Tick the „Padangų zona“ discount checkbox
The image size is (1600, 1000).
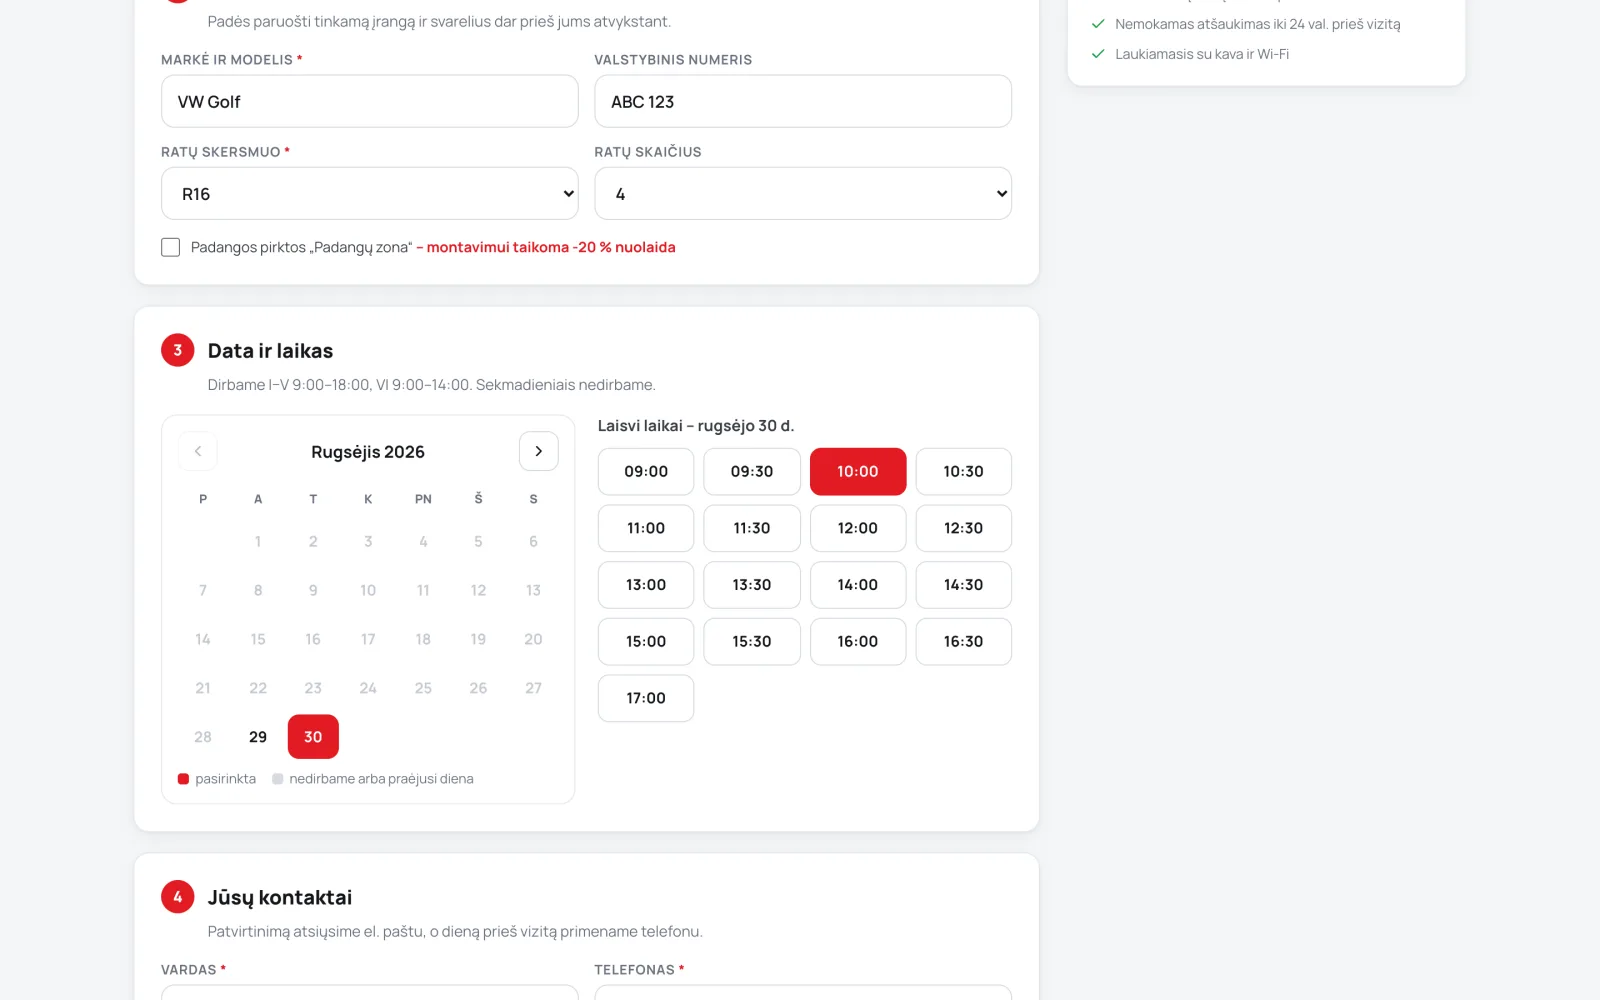[x=171, y=247]
